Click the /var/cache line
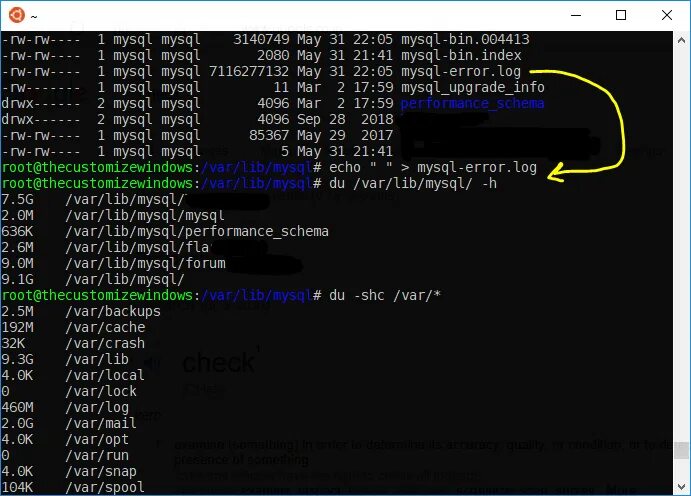This screenshot has width=691, height=496. 105,327
